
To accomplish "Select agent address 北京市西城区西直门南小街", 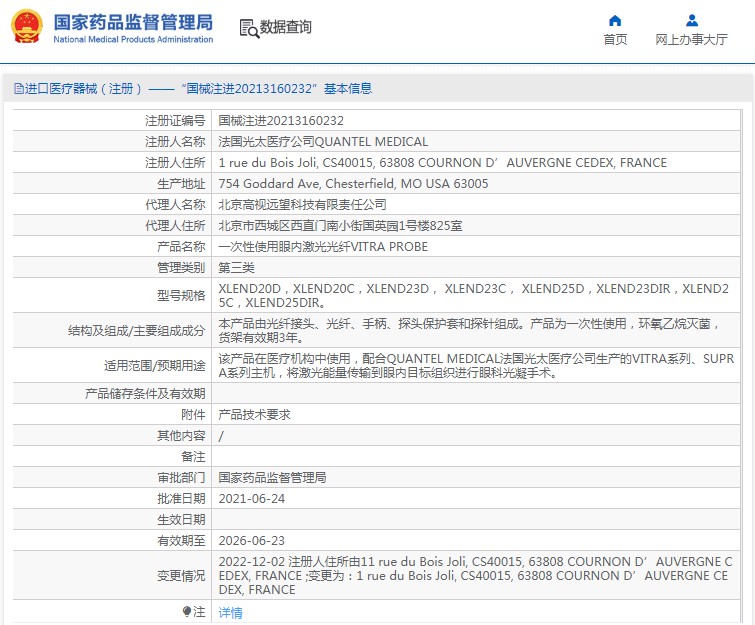I will coord(340,226).
